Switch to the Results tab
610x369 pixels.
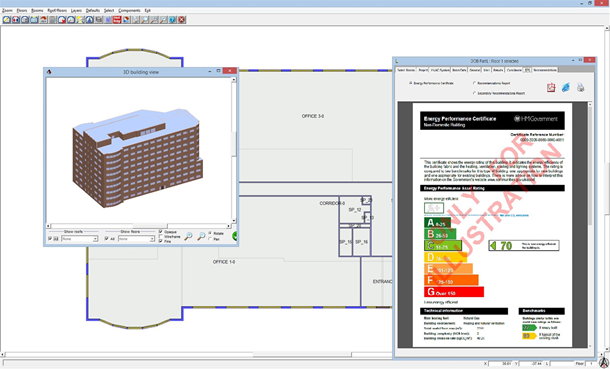tap(498, 70)
